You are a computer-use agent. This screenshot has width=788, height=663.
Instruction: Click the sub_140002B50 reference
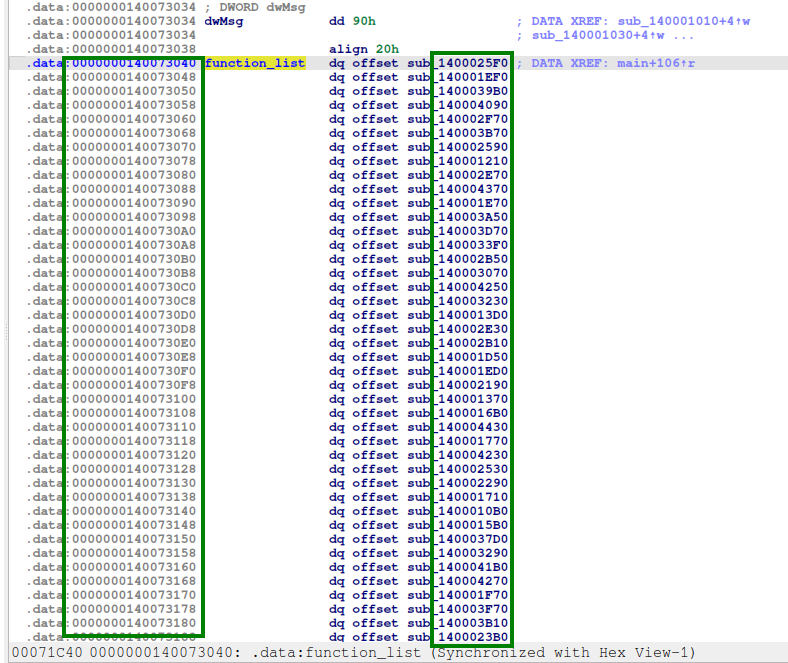(458, 259)
